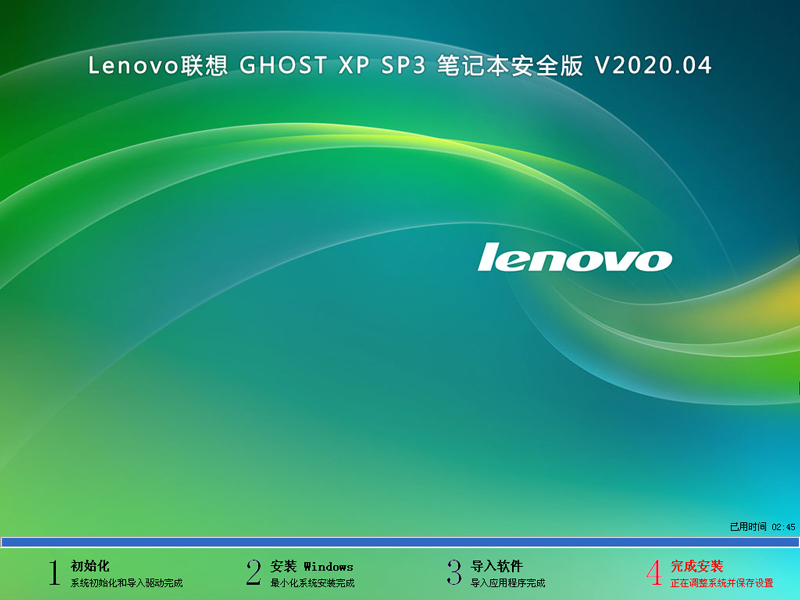
Task: Click the '初始化' step heading
Action: click(x=90, y=566)
